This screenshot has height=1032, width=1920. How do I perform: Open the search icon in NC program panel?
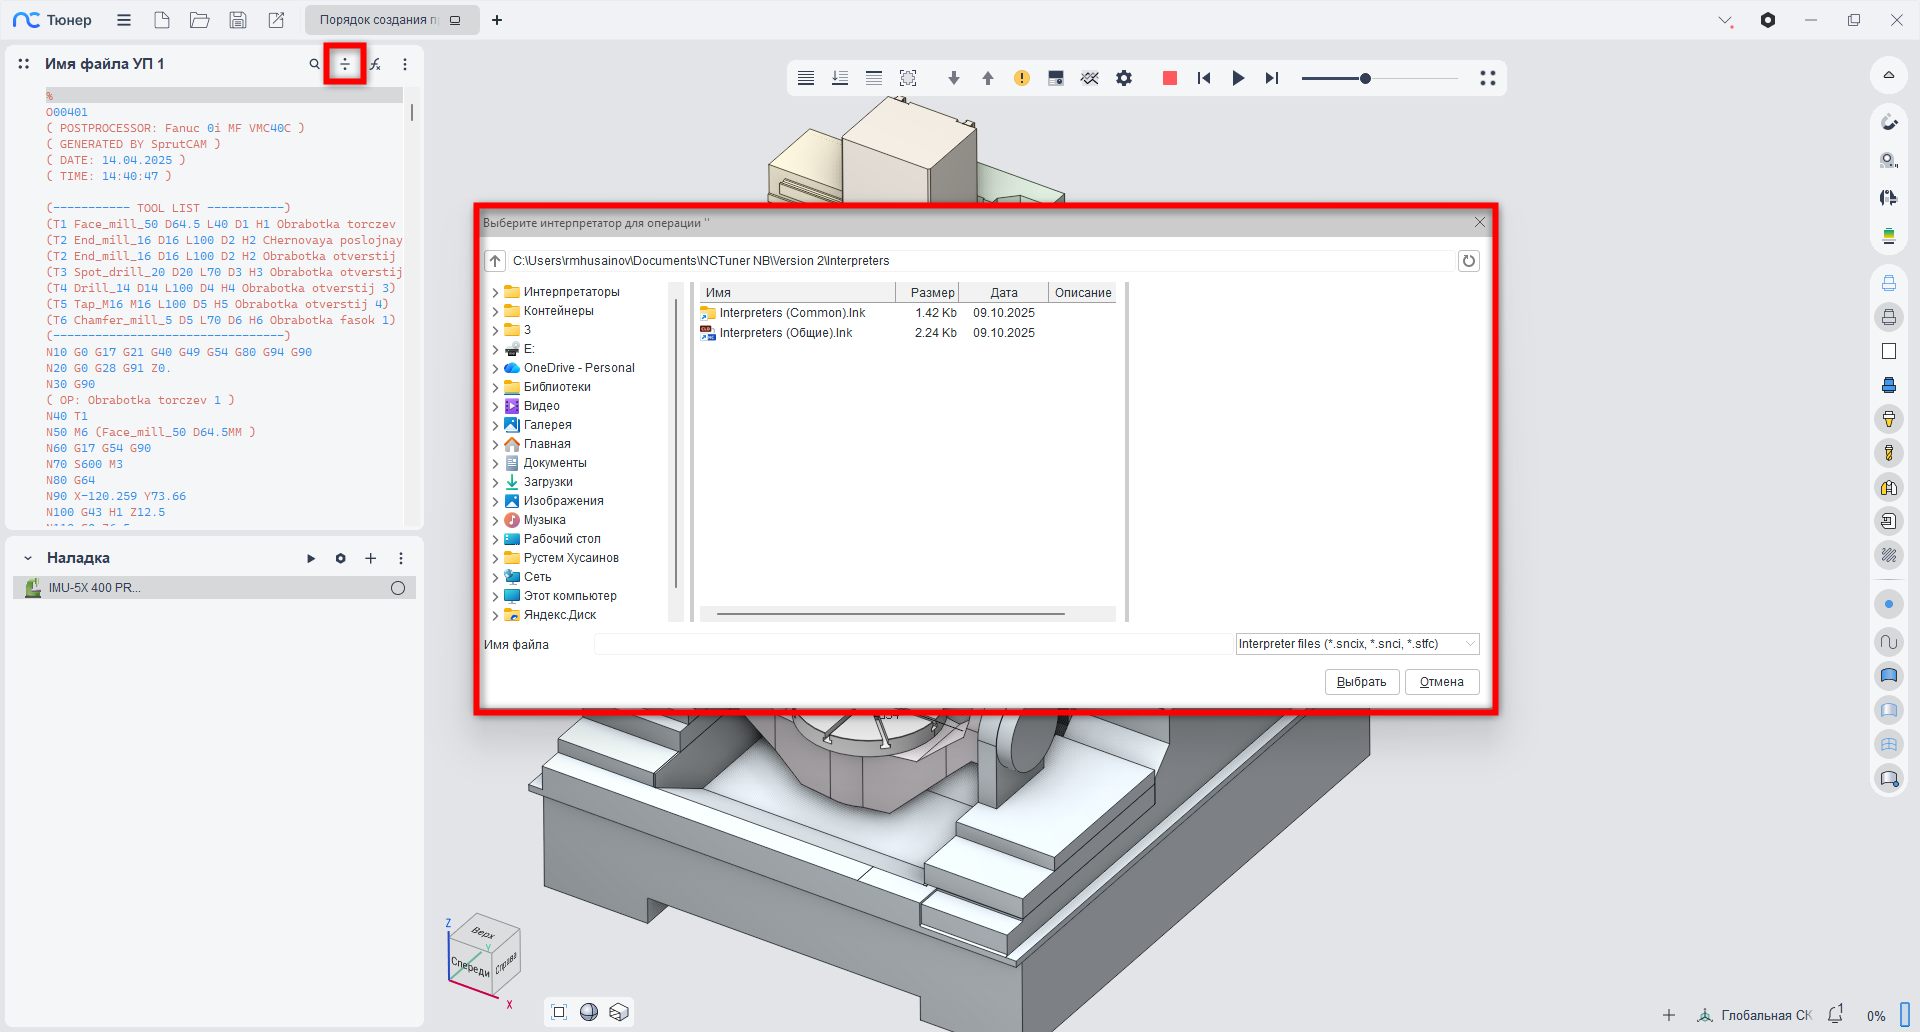coord(314,64)
